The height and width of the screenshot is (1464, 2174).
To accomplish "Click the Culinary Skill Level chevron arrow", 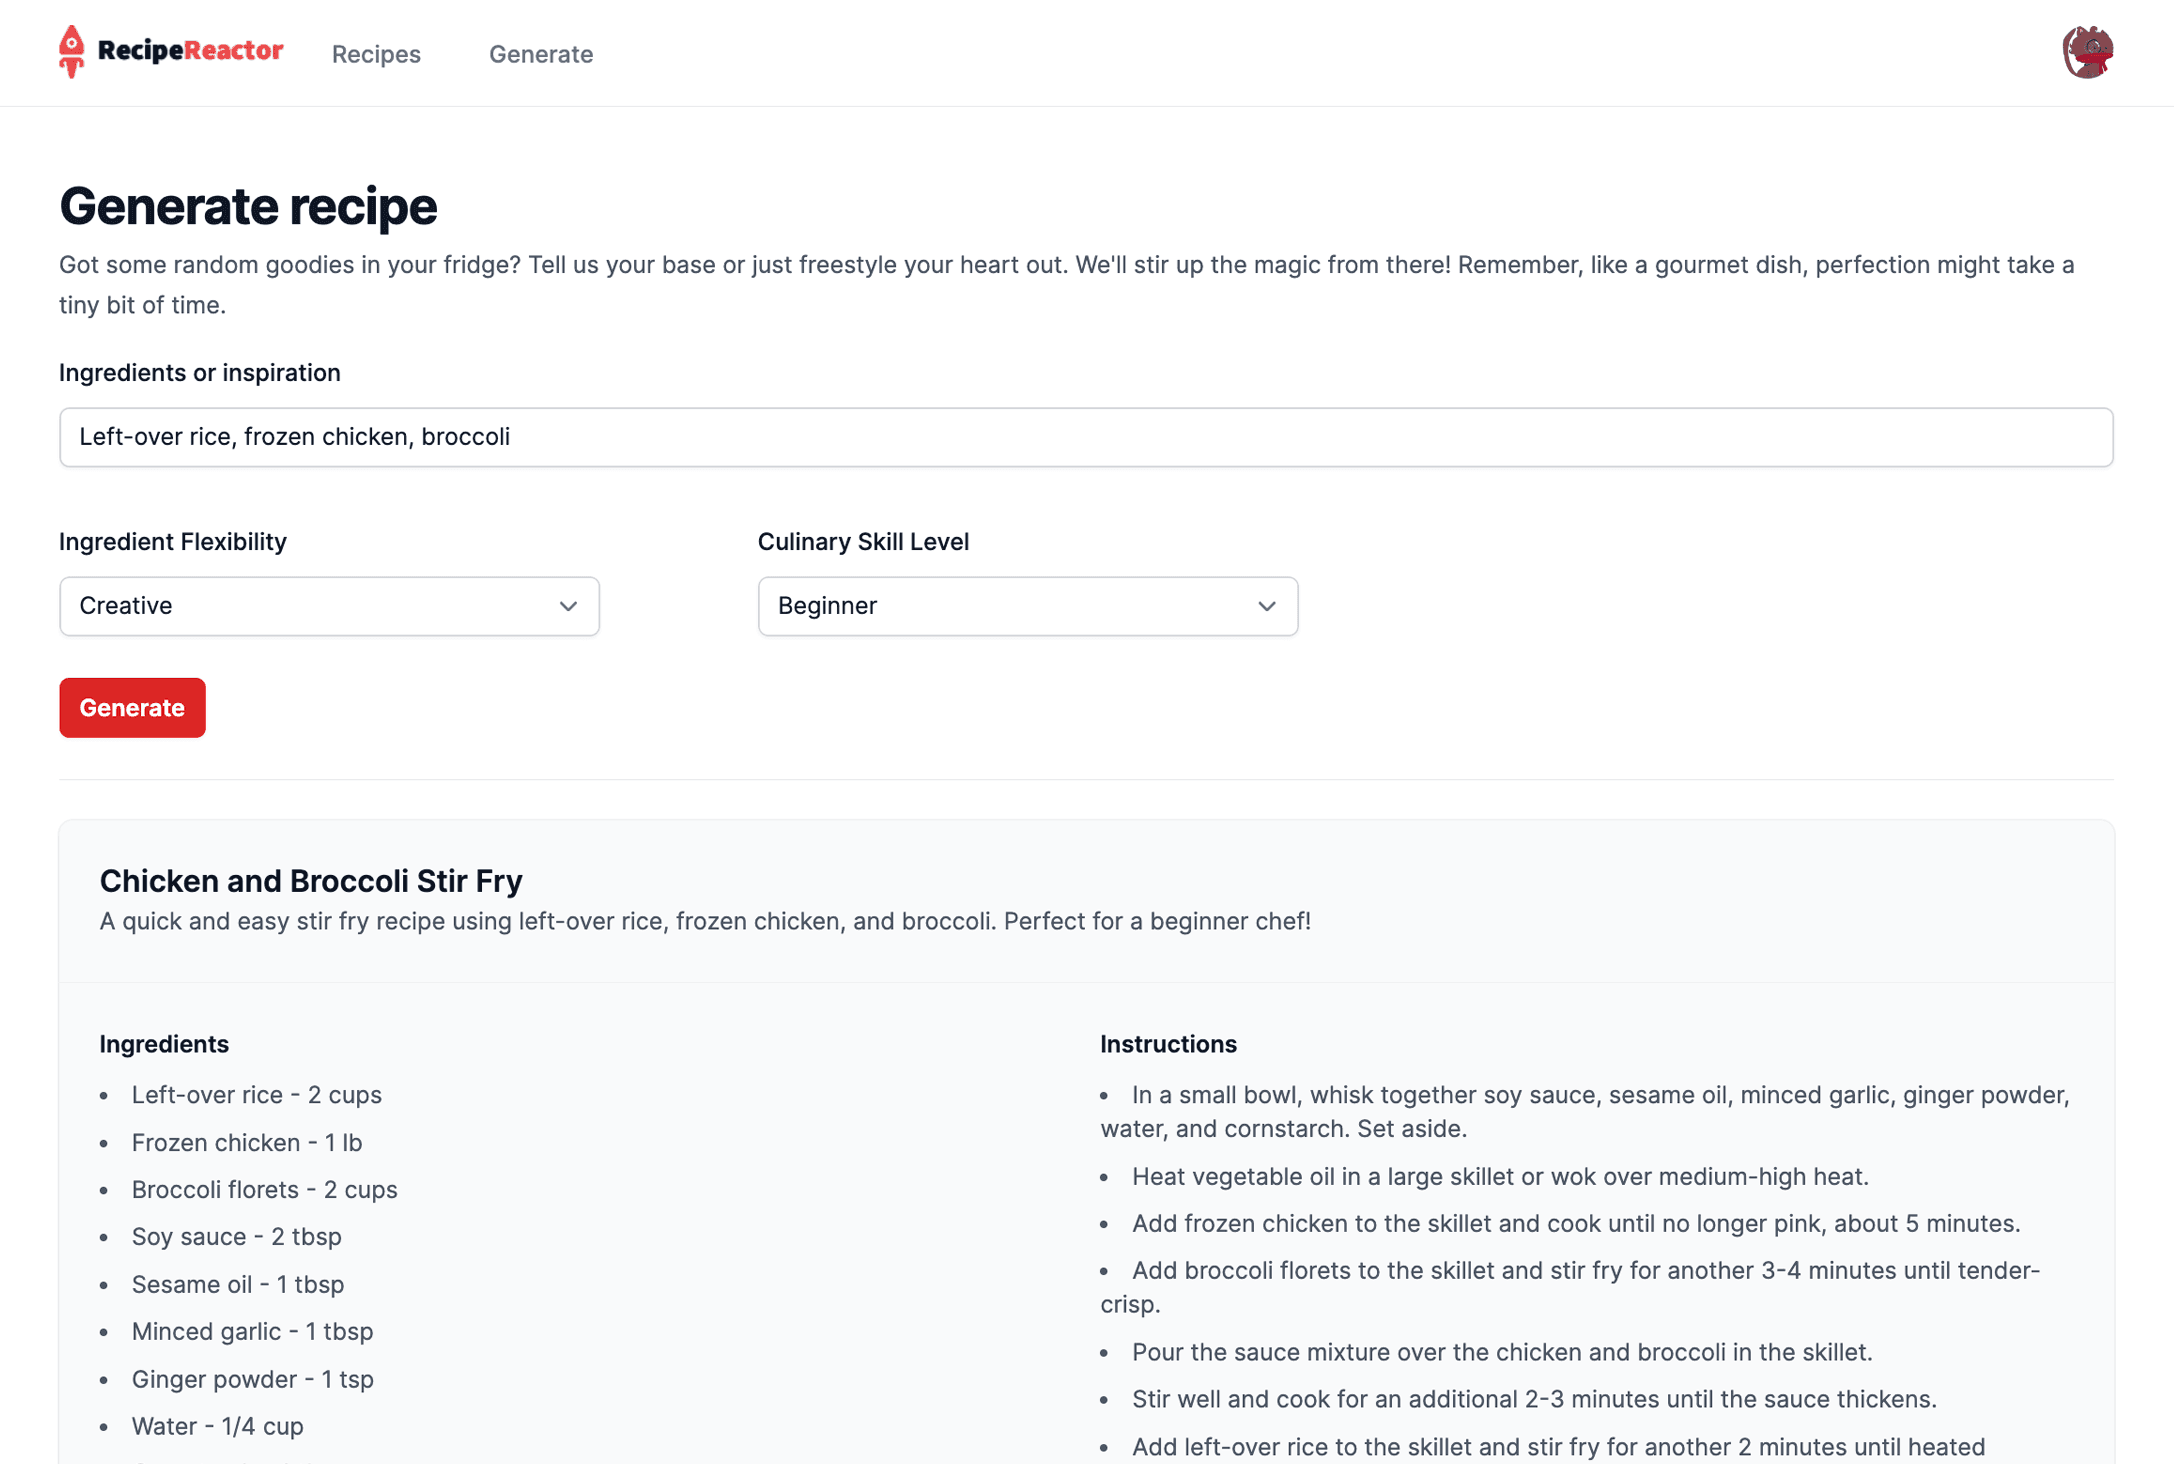I will 1266,606.
